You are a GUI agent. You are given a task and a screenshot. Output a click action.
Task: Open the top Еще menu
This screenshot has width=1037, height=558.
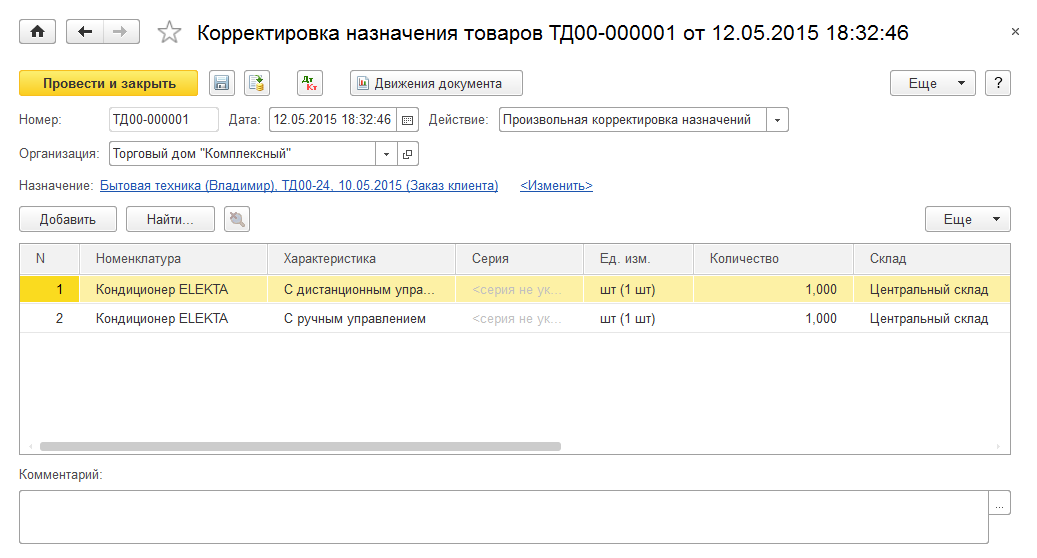(932, 83)
